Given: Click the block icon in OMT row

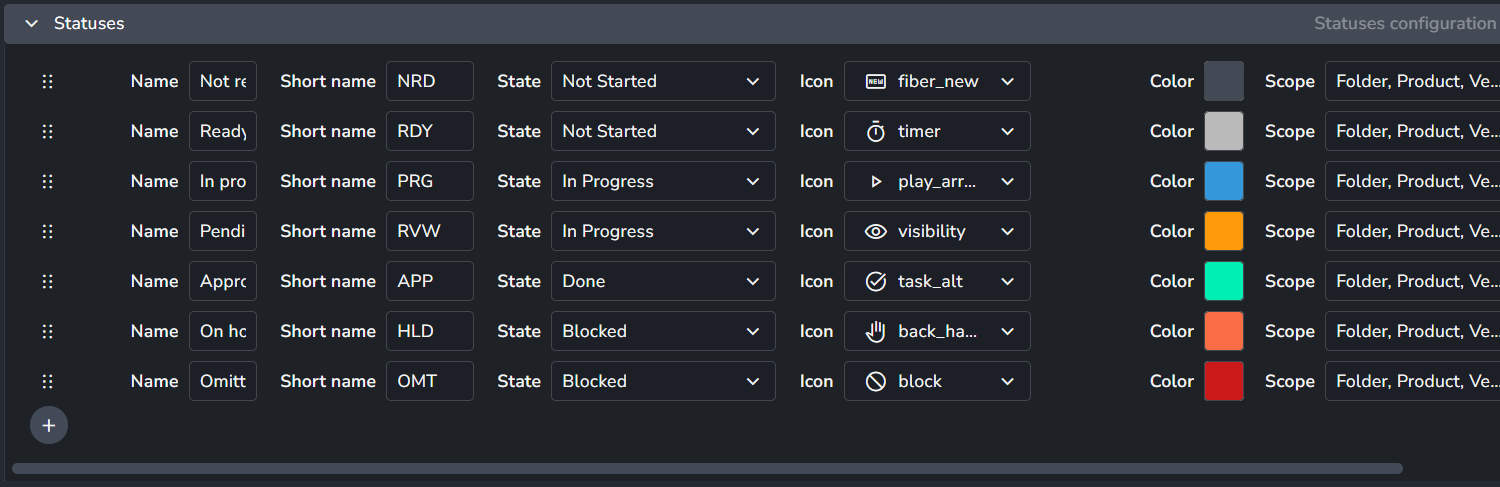Looking at the screenshot, I should click(x=876, y=381).
